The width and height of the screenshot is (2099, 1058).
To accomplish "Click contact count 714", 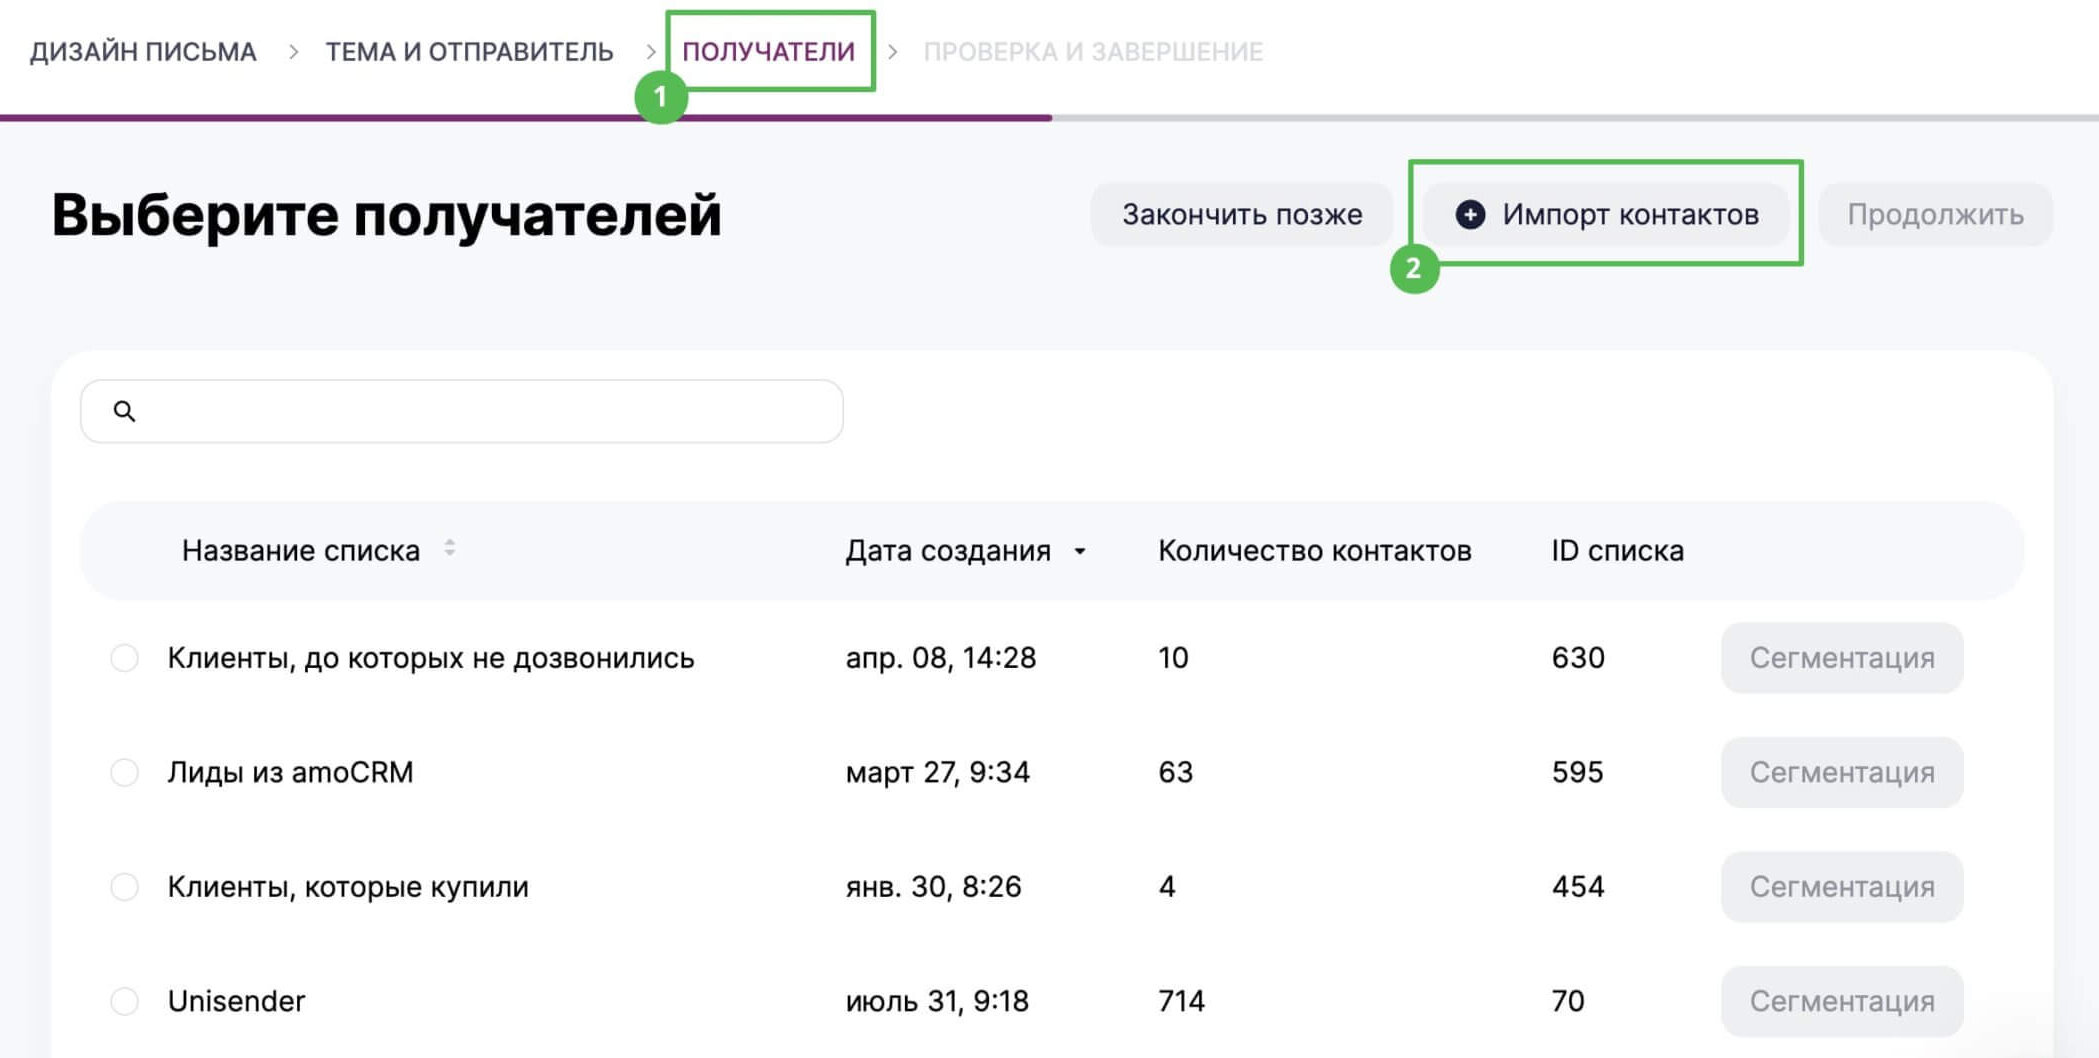I will 1182,1001.
